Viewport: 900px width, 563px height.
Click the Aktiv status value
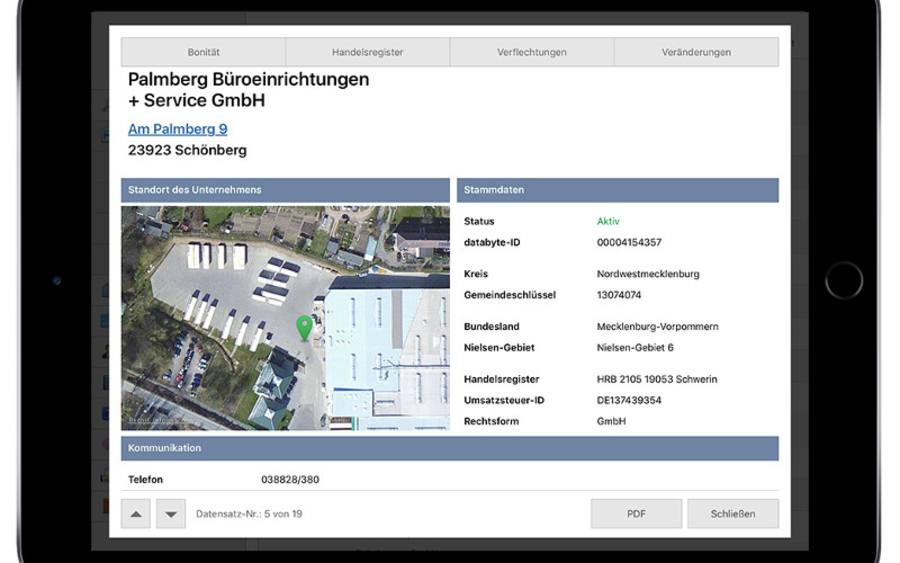tap(608, 221)
